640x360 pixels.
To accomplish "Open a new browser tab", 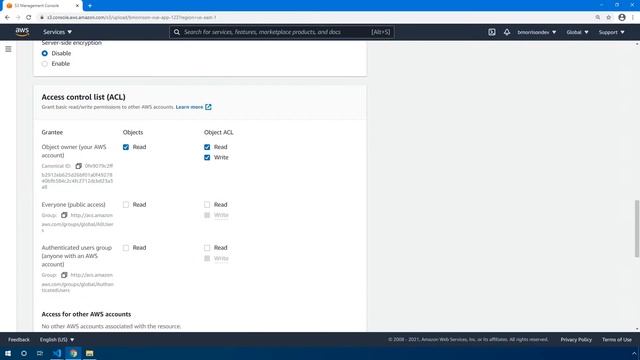I will point(90,6).
